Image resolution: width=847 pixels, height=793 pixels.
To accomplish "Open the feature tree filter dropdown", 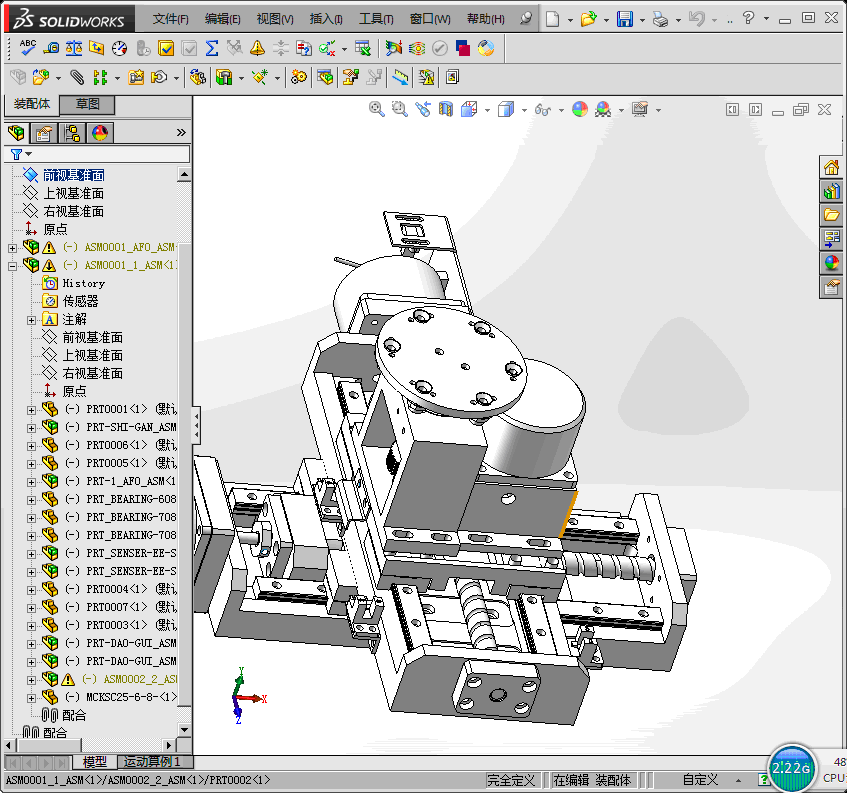I will click(21, 154).
